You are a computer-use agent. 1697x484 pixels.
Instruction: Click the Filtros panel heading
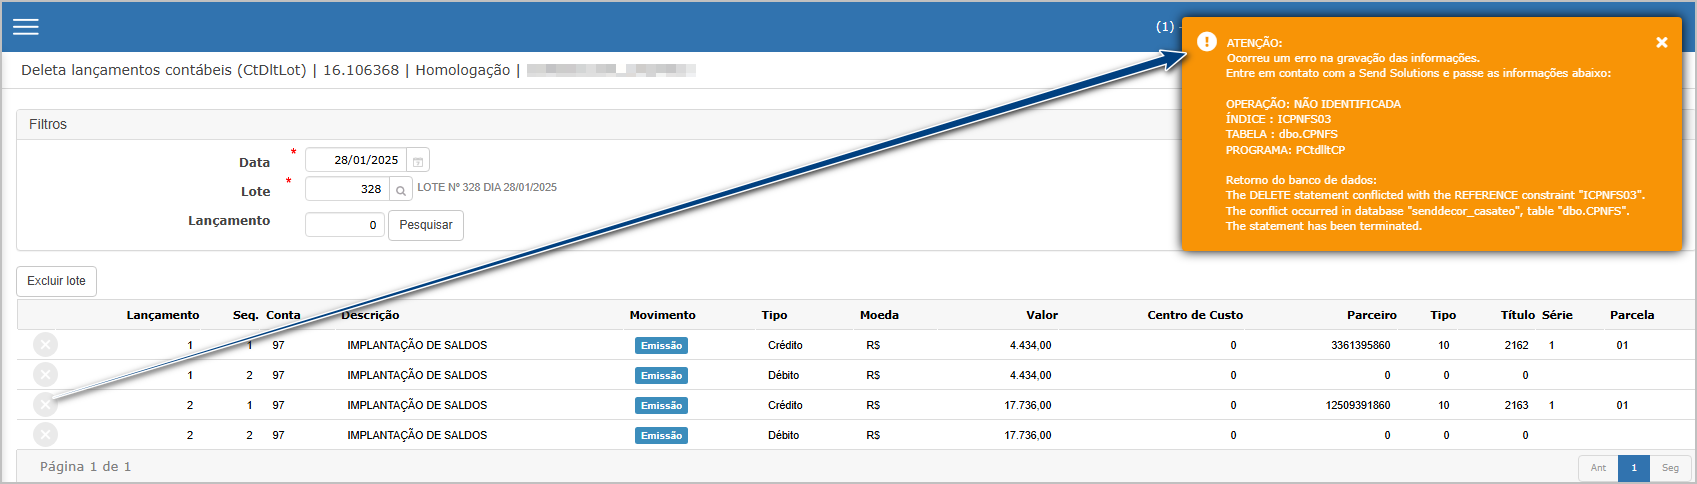click(x=48, y=124)
